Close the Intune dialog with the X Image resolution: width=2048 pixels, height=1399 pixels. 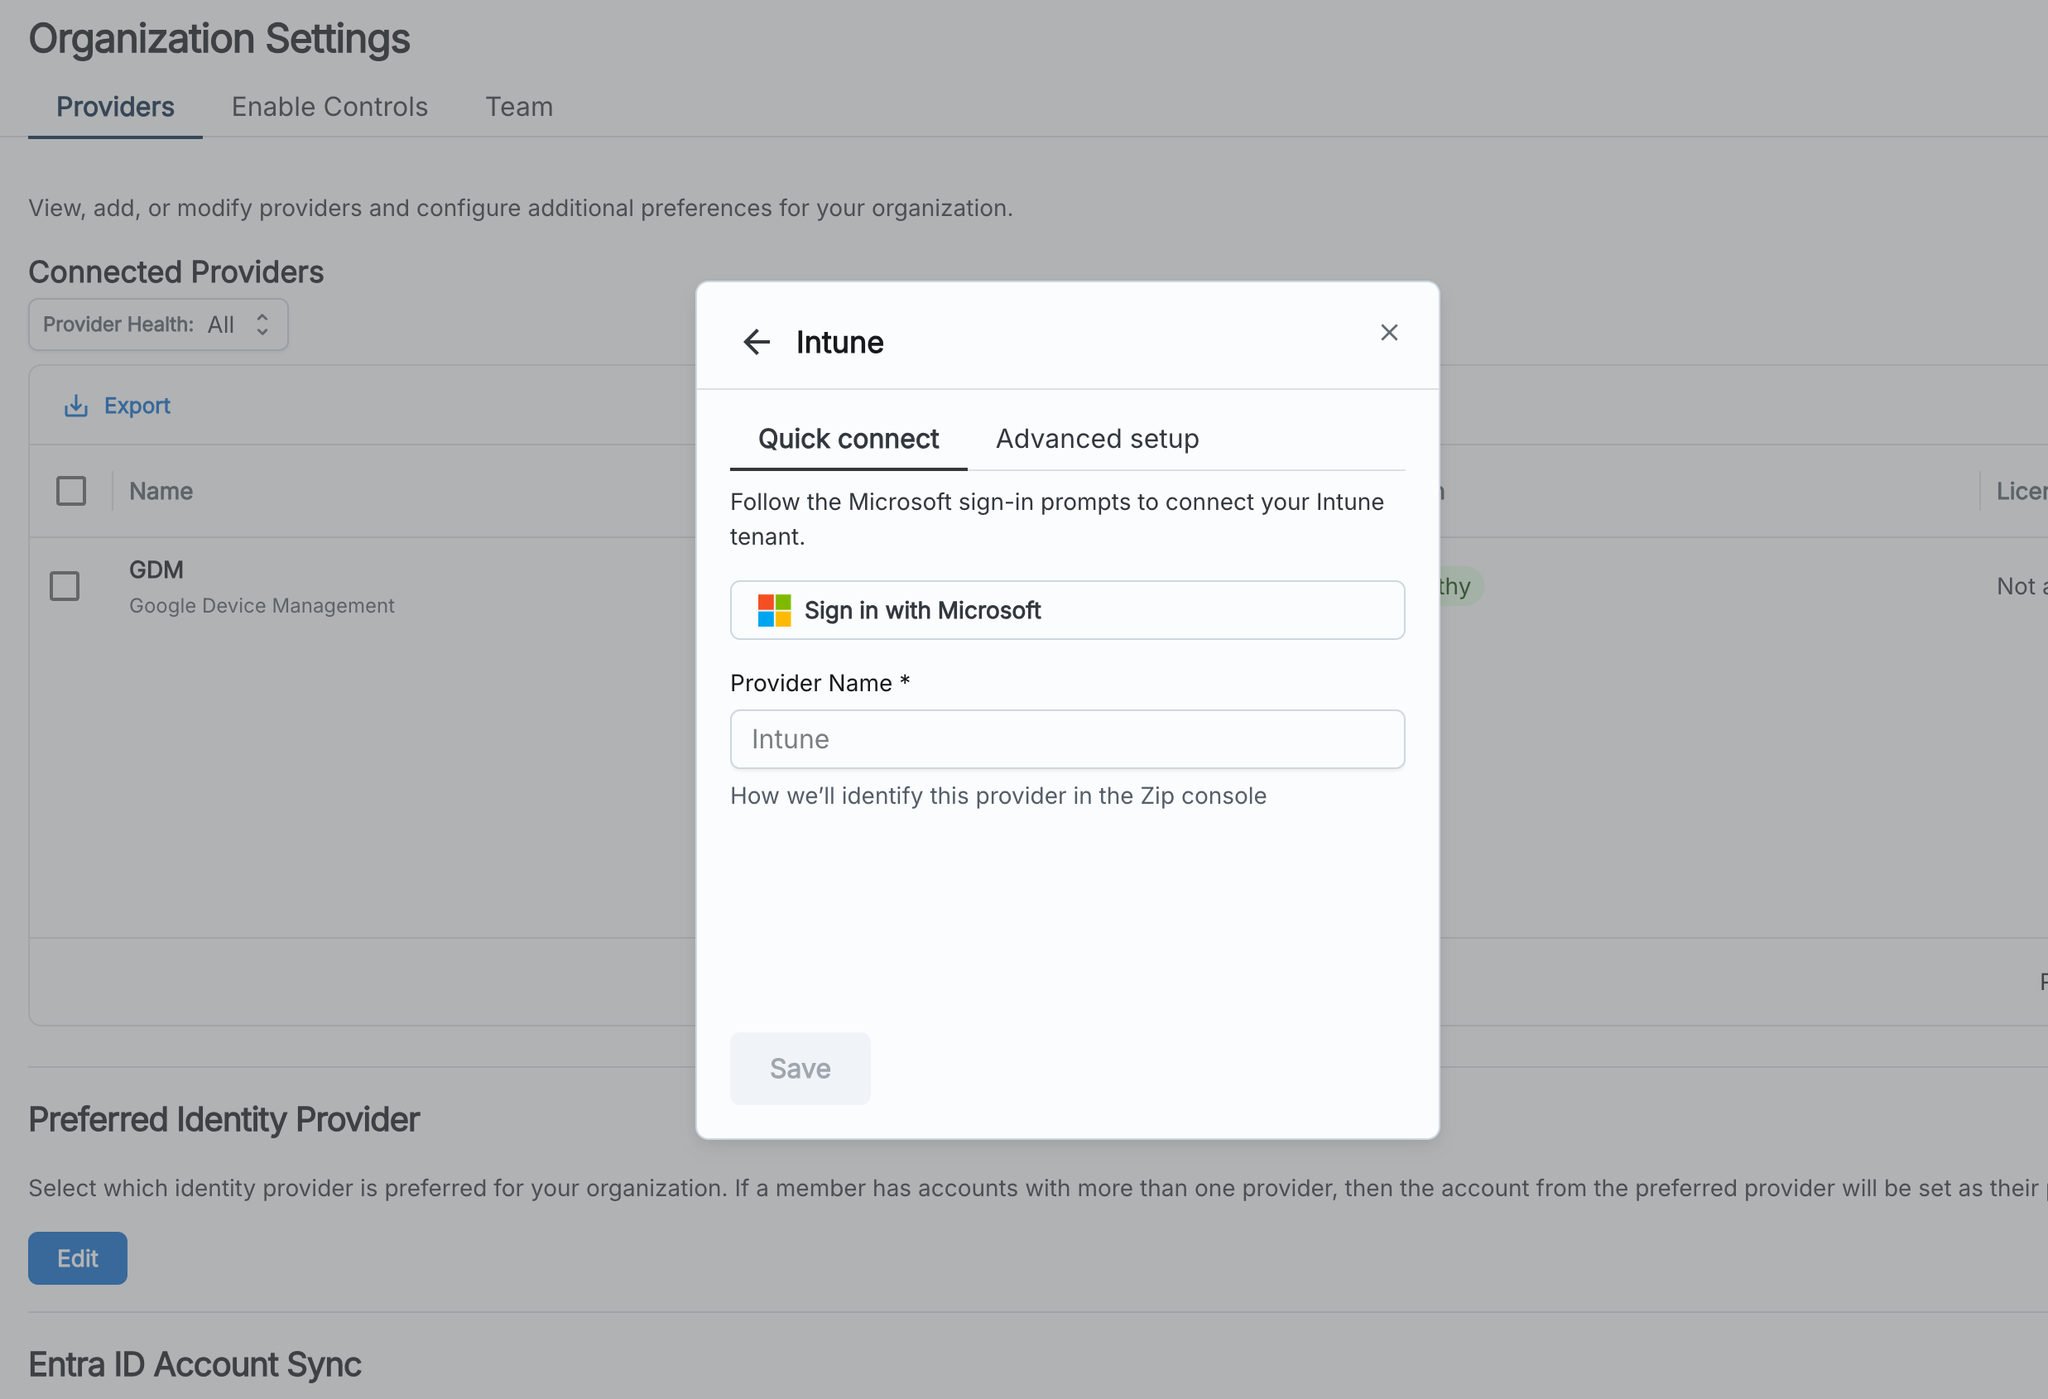point(1389,332)
